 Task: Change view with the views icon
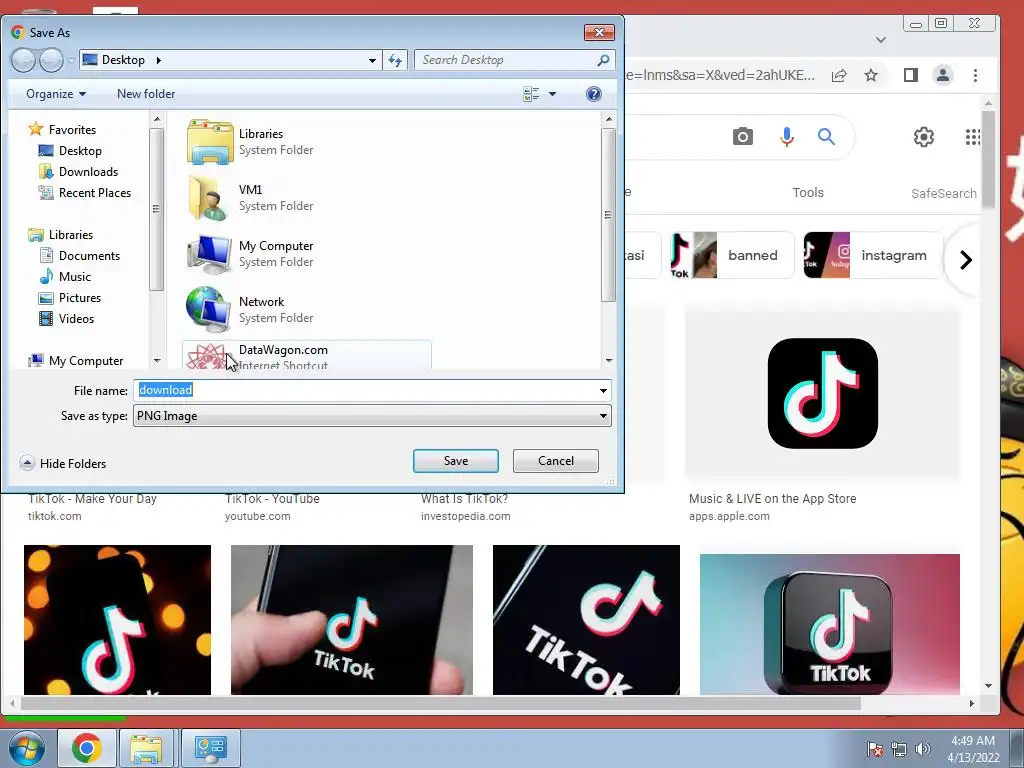531,94
